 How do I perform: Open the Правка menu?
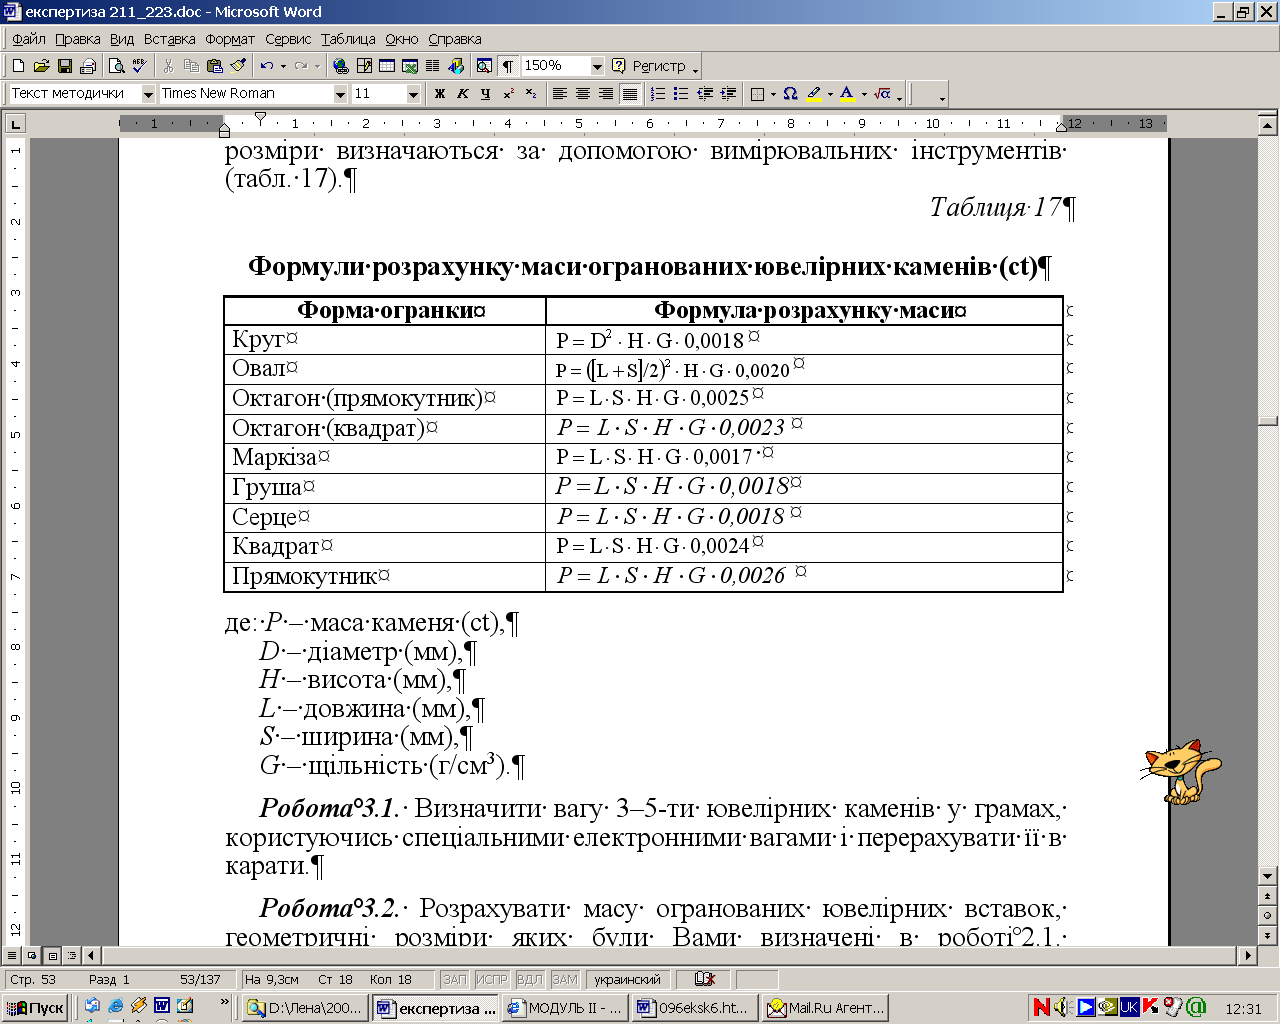(77, 39)
